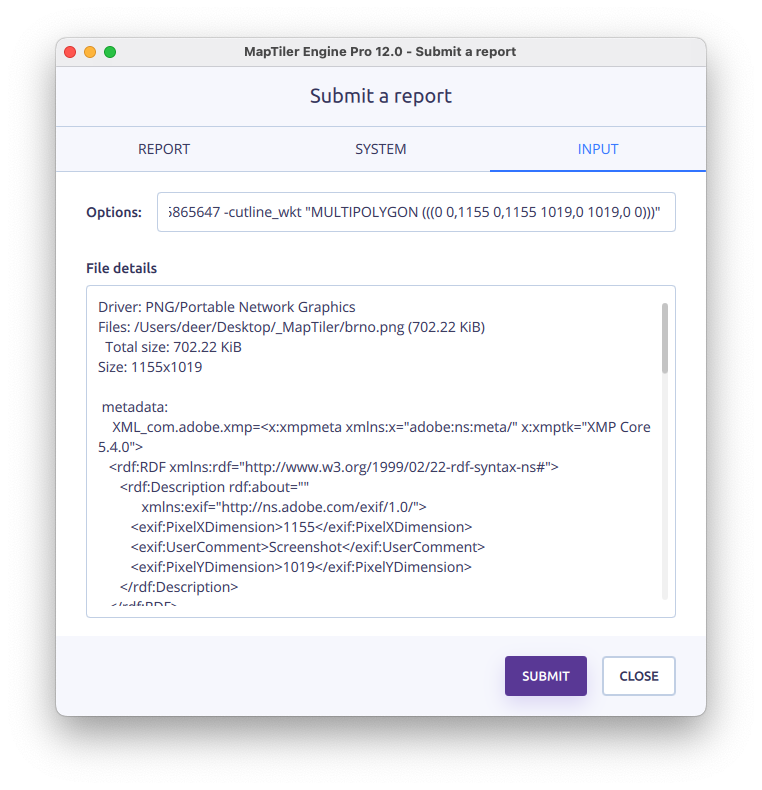Image resolution: width=762 pixels, height=790 pixels.
Task: Click the Total size 702.22 KiB line
Action: click(x=173, y=347)
